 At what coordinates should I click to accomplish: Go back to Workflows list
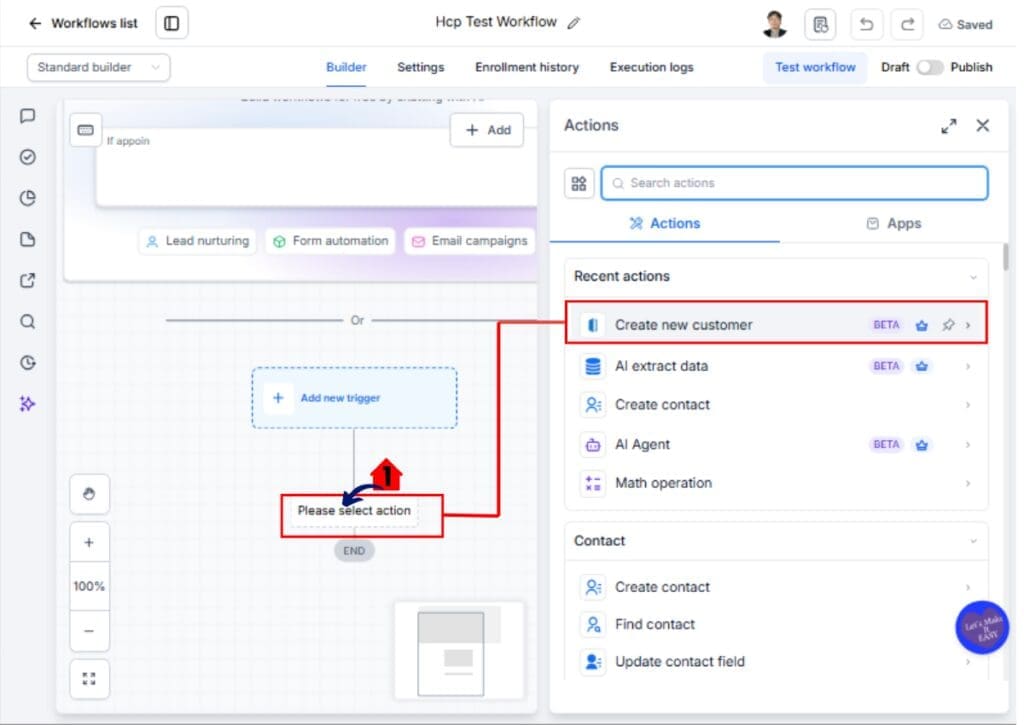[83, 24]
